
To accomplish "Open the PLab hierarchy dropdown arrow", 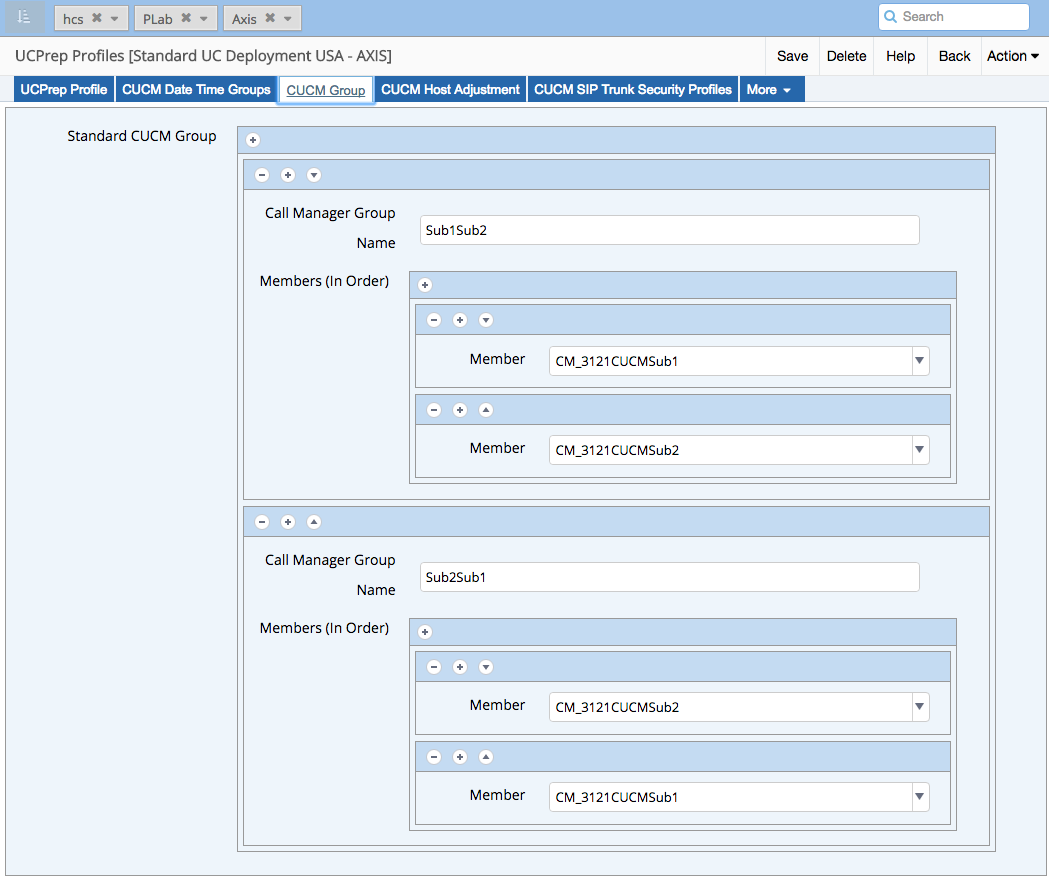I will pyautogui.click(x=203, y=18).
